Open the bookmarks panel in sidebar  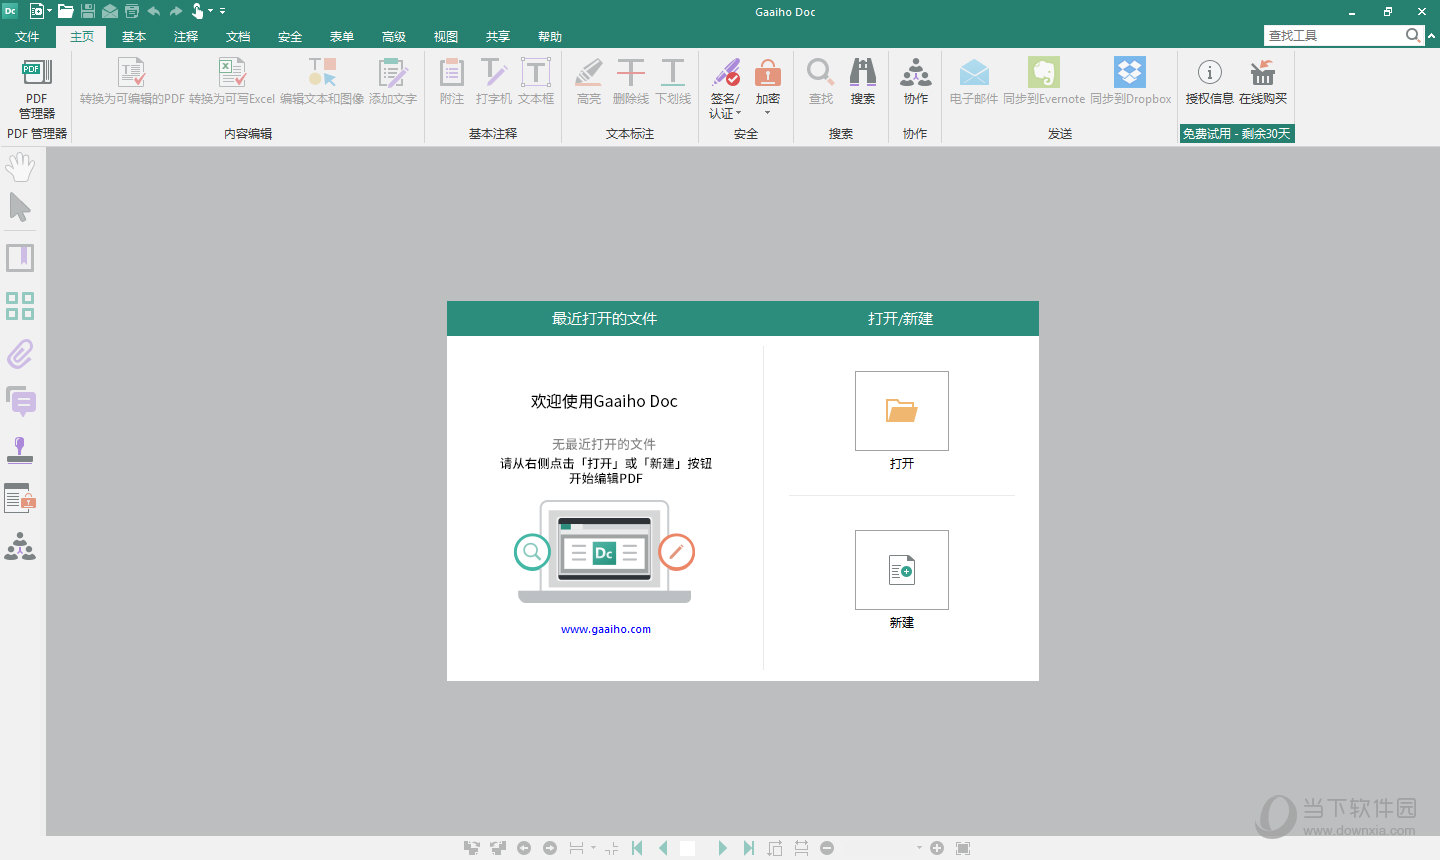(x=20, y=258)
